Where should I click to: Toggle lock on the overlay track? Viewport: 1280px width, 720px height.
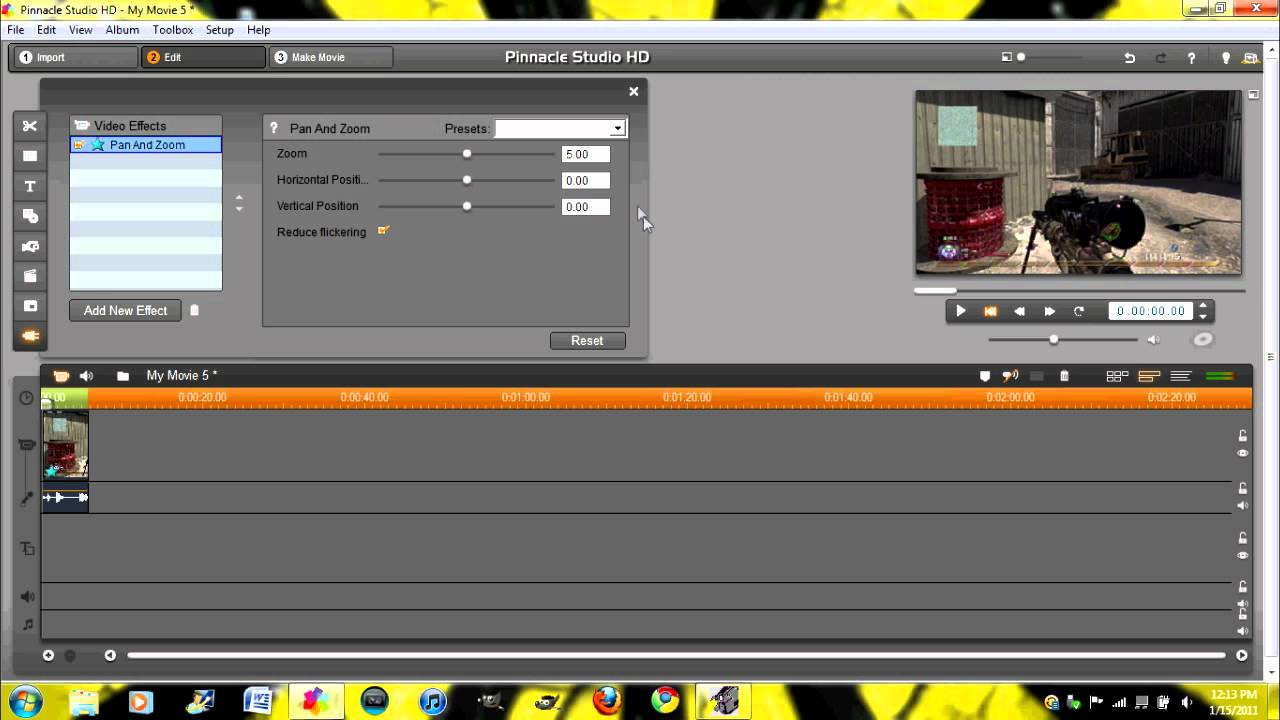click(x=1243, y=538)
